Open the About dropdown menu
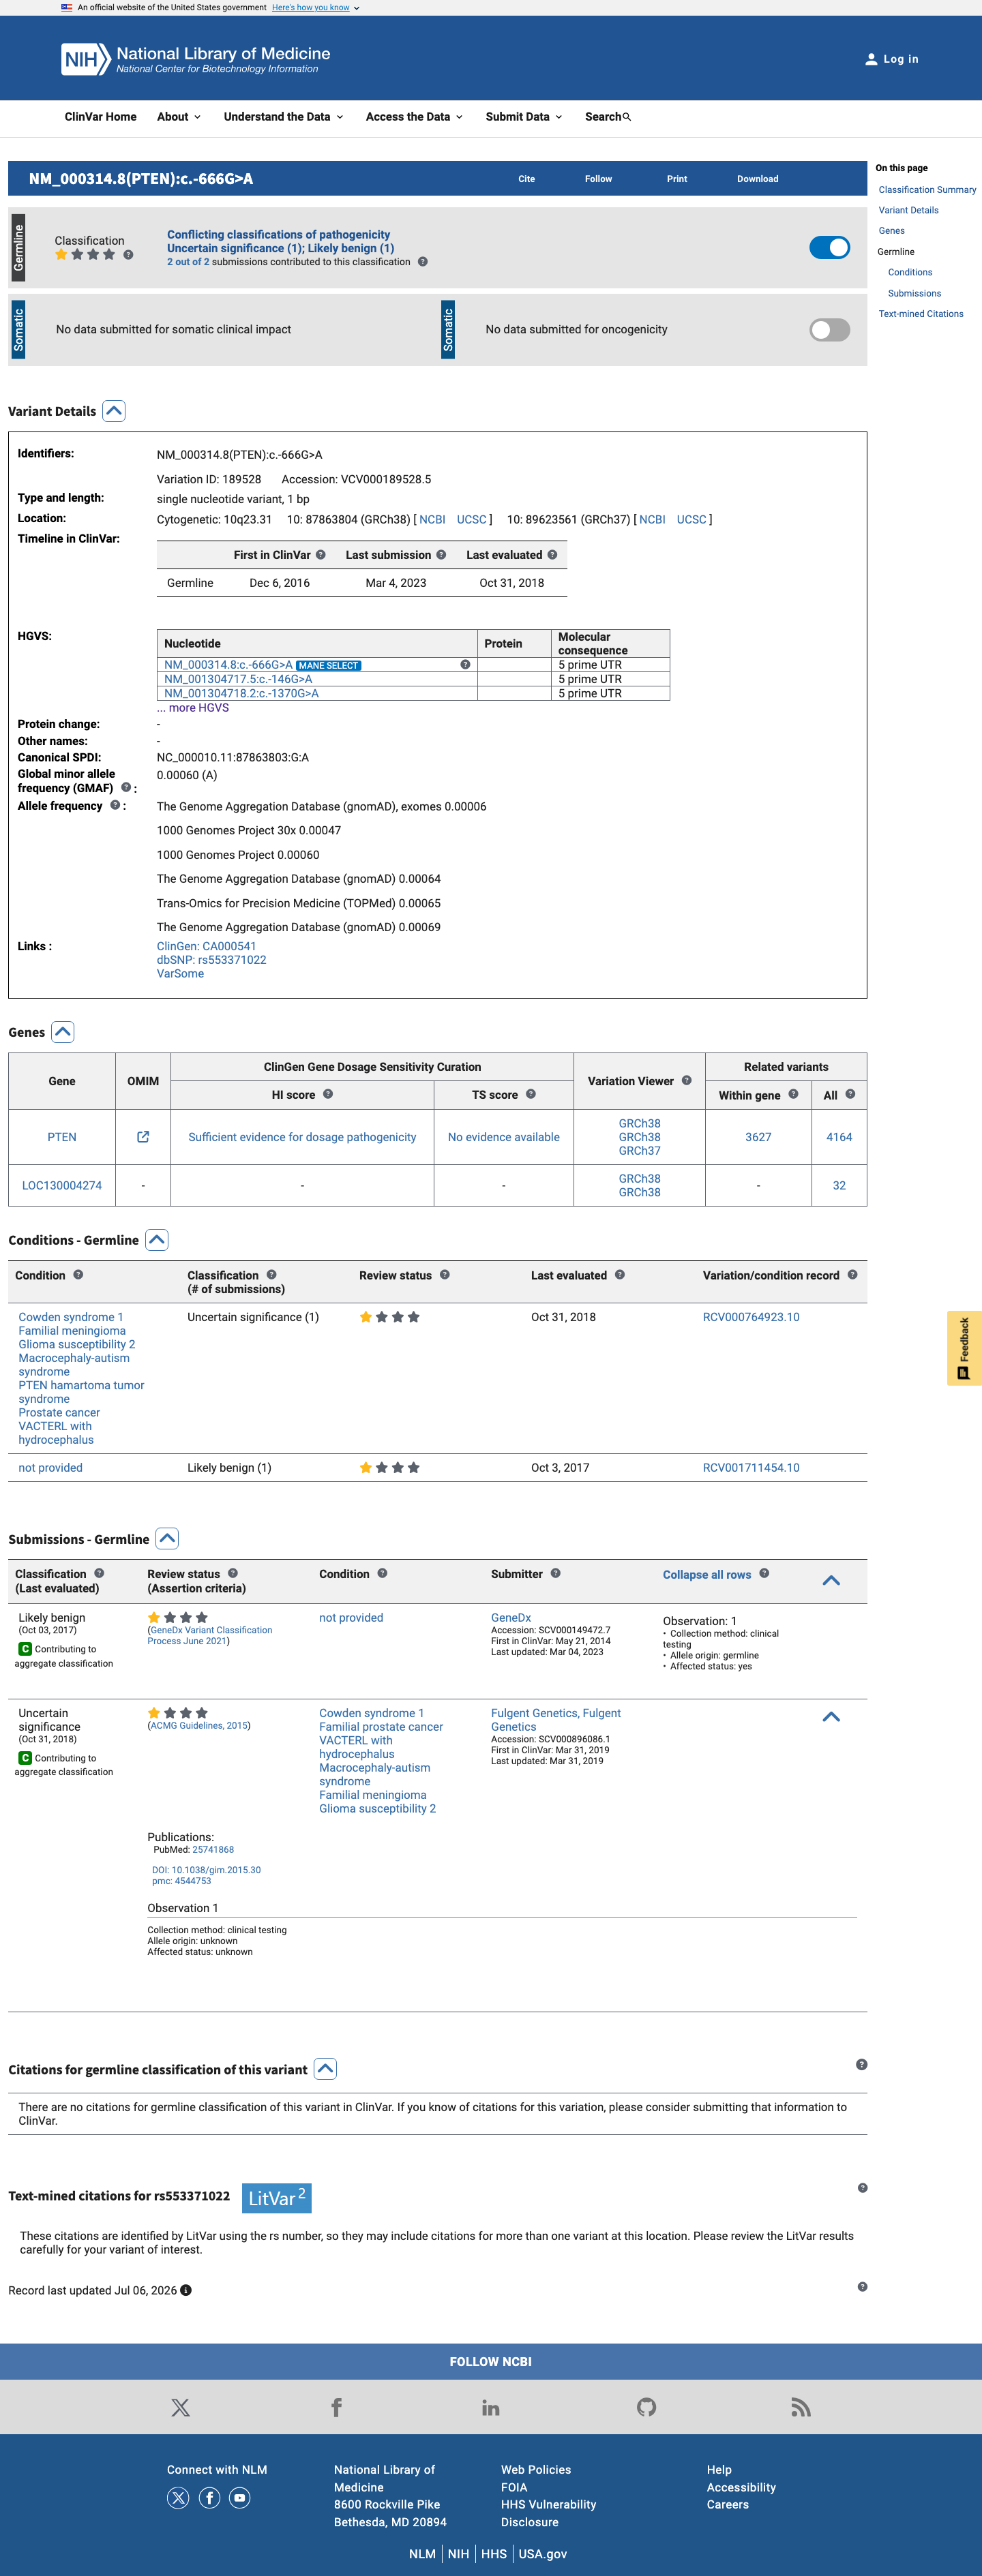Screen dimensions: 982x2576 (179, 117)
